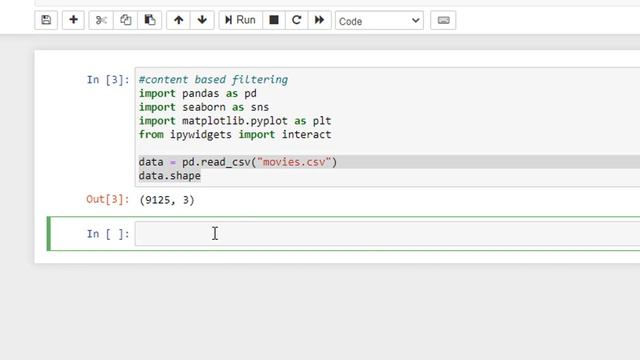Move the selected cell up arrow
Viewport: 640px width, 360px height.
pos(178,20)
